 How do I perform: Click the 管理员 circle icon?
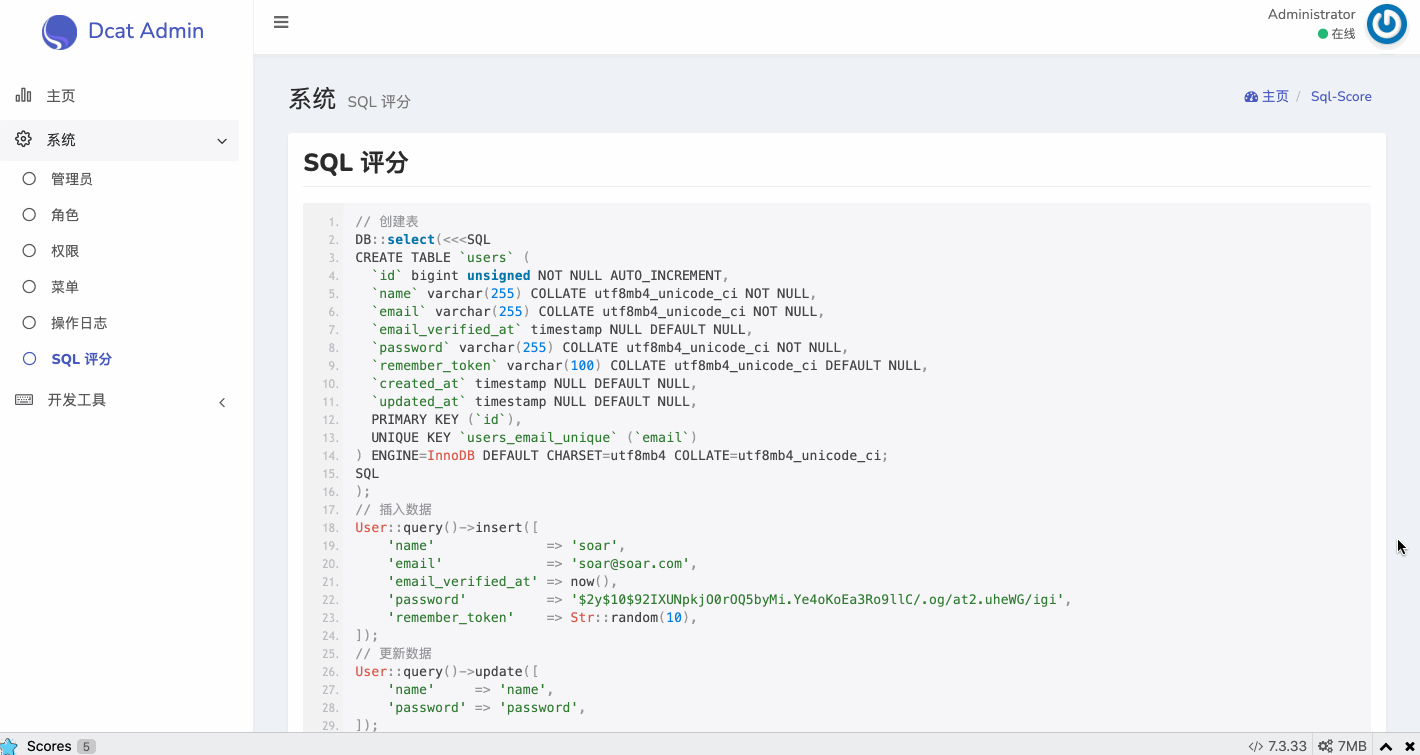point(29,178)
